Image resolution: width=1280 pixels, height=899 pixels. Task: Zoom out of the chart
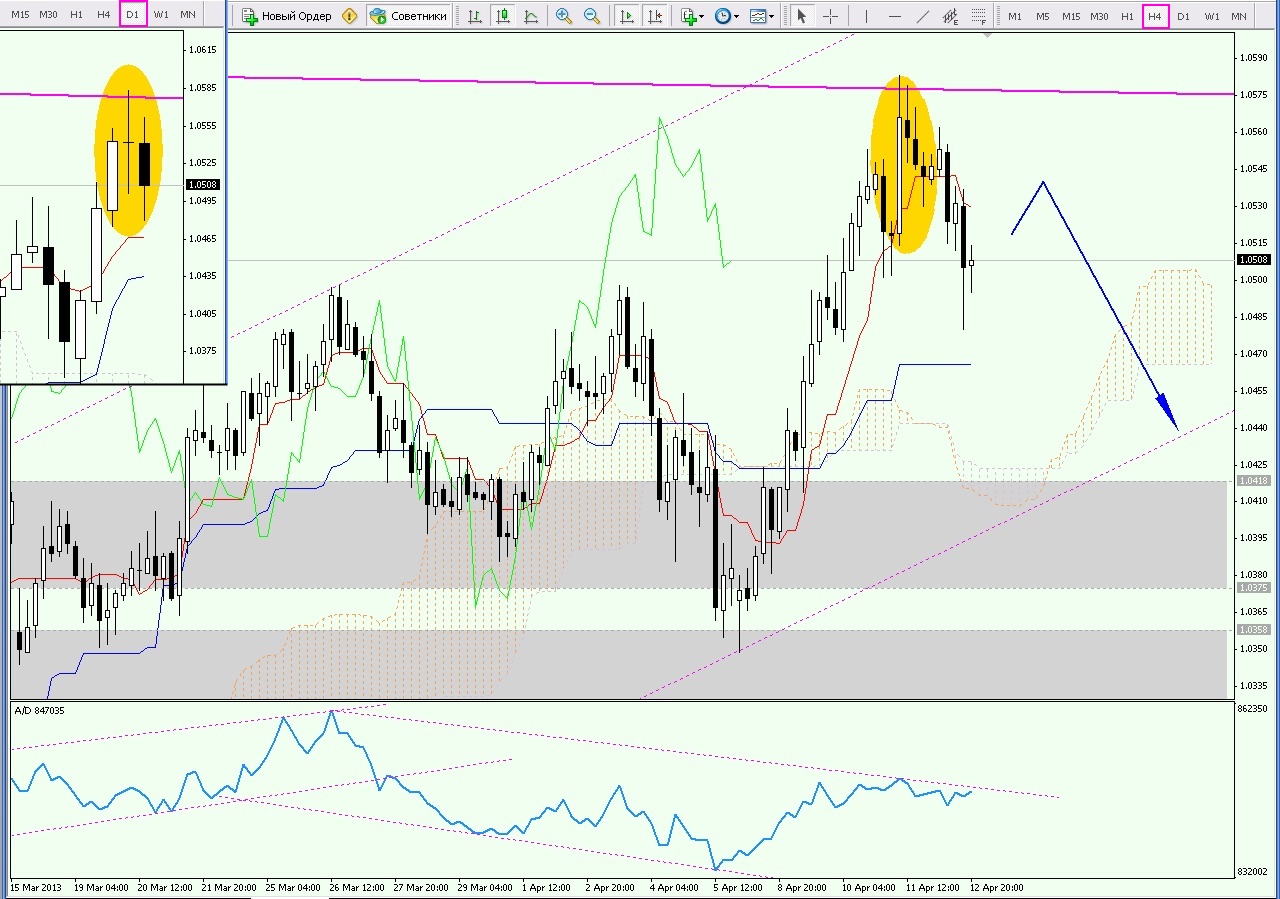click(x=592, y=16)
